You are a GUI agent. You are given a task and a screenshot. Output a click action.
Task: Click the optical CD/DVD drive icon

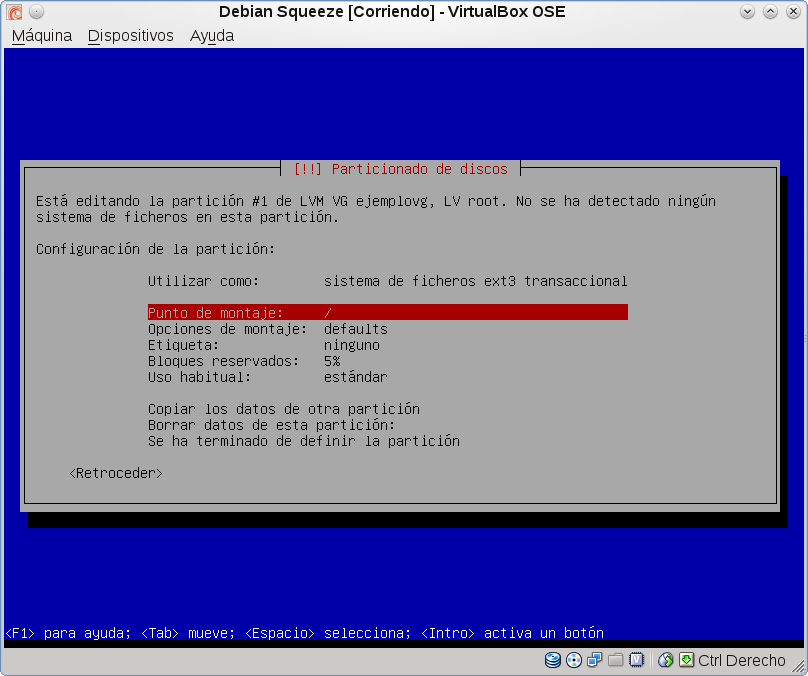click(x=574, y=660)
